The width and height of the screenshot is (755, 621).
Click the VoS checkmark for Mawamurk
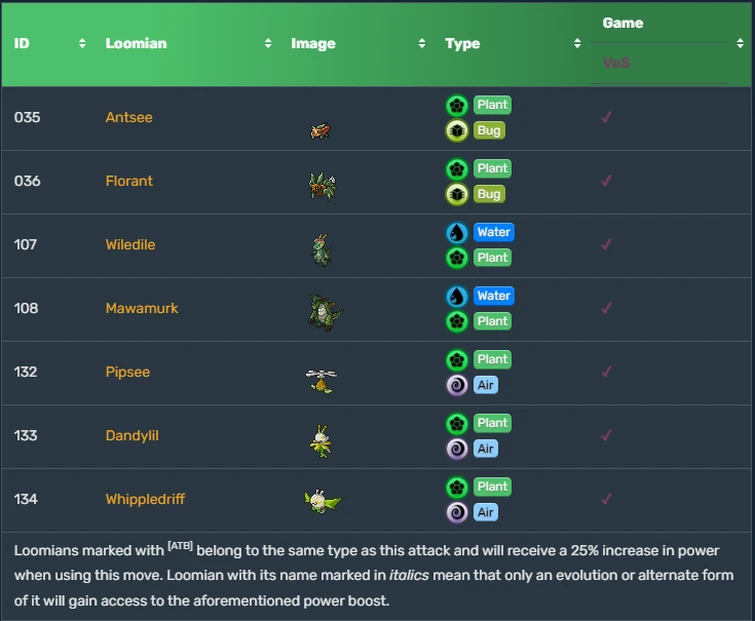pos(606,308)
